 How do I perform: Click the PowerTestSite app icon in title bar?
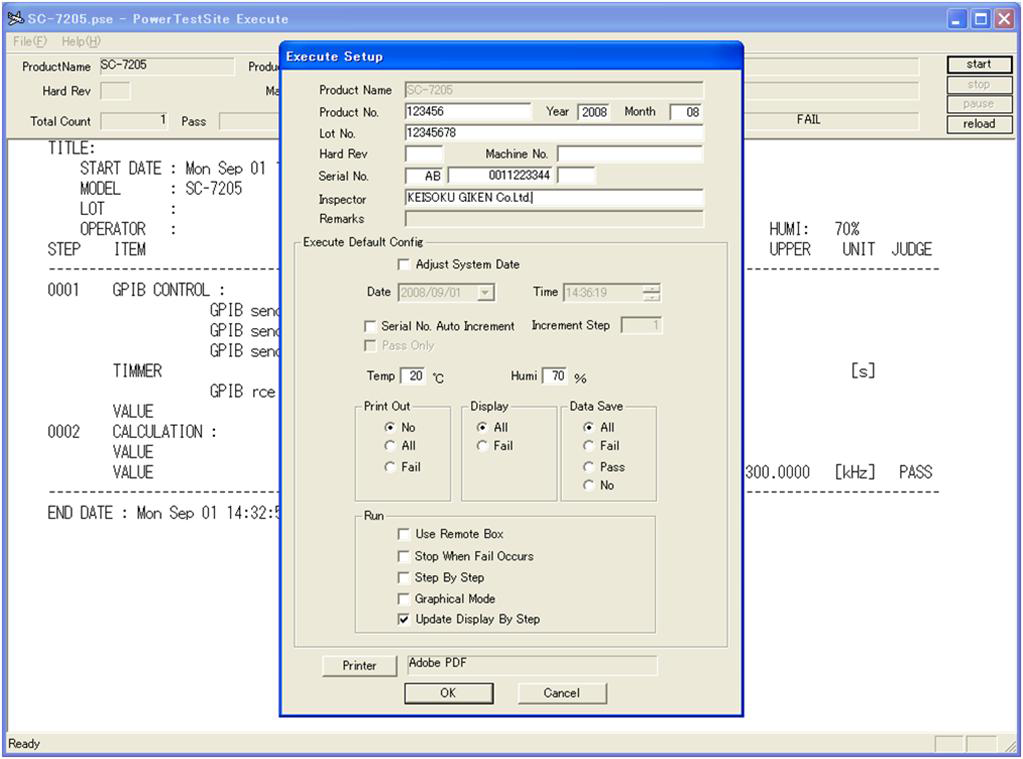(16, 19)
